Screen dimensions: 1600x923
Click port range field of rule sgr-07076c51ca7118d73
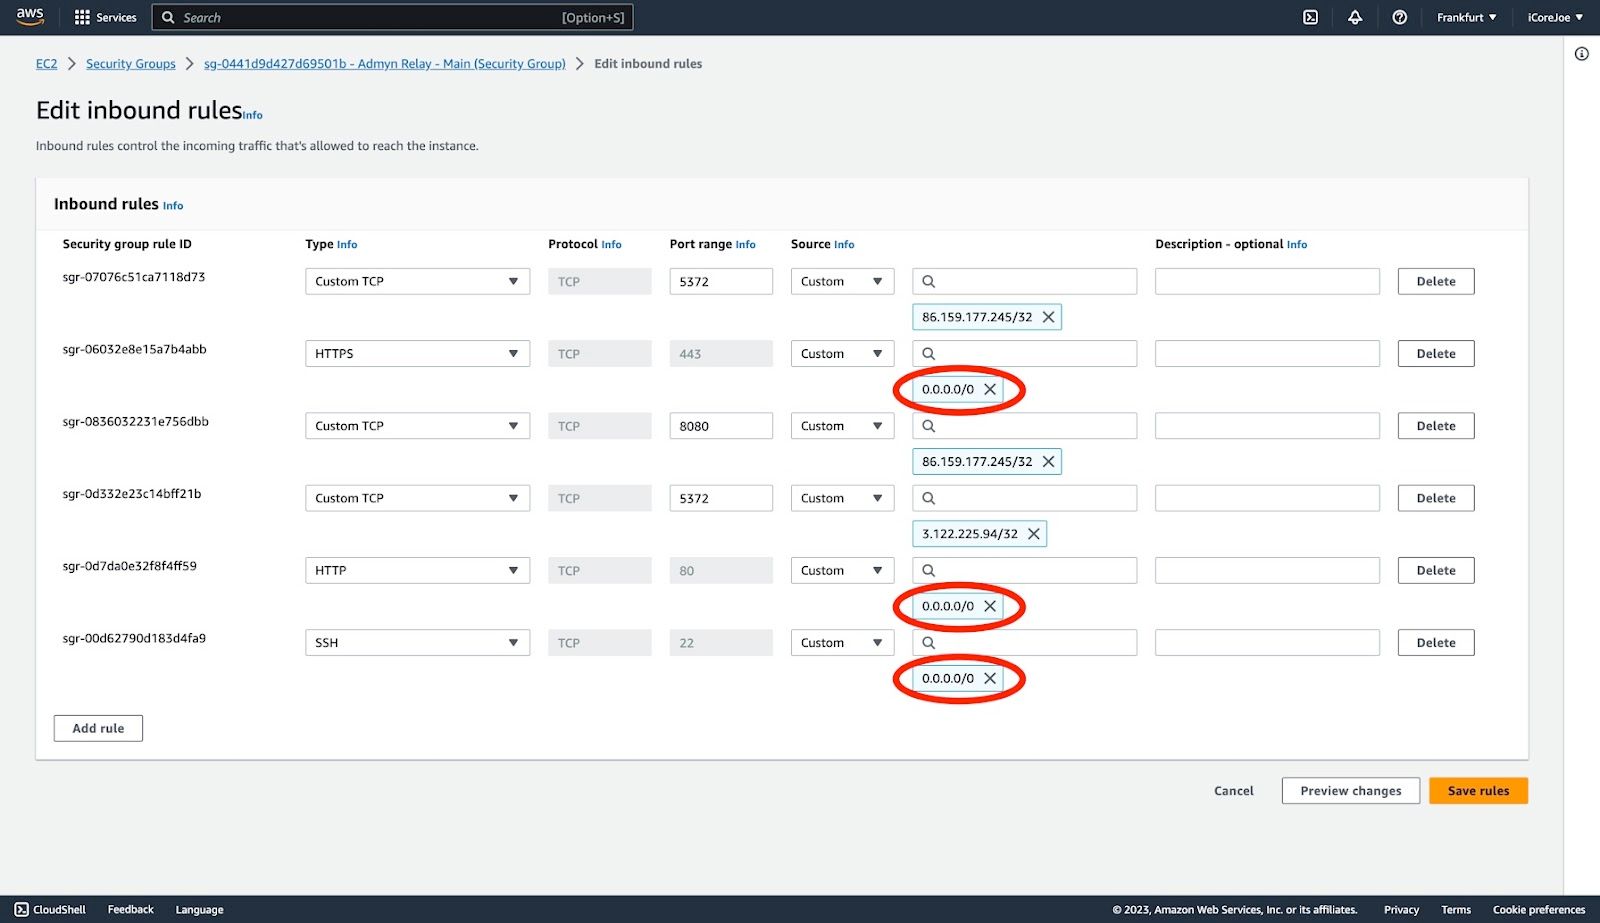(721, 281)
